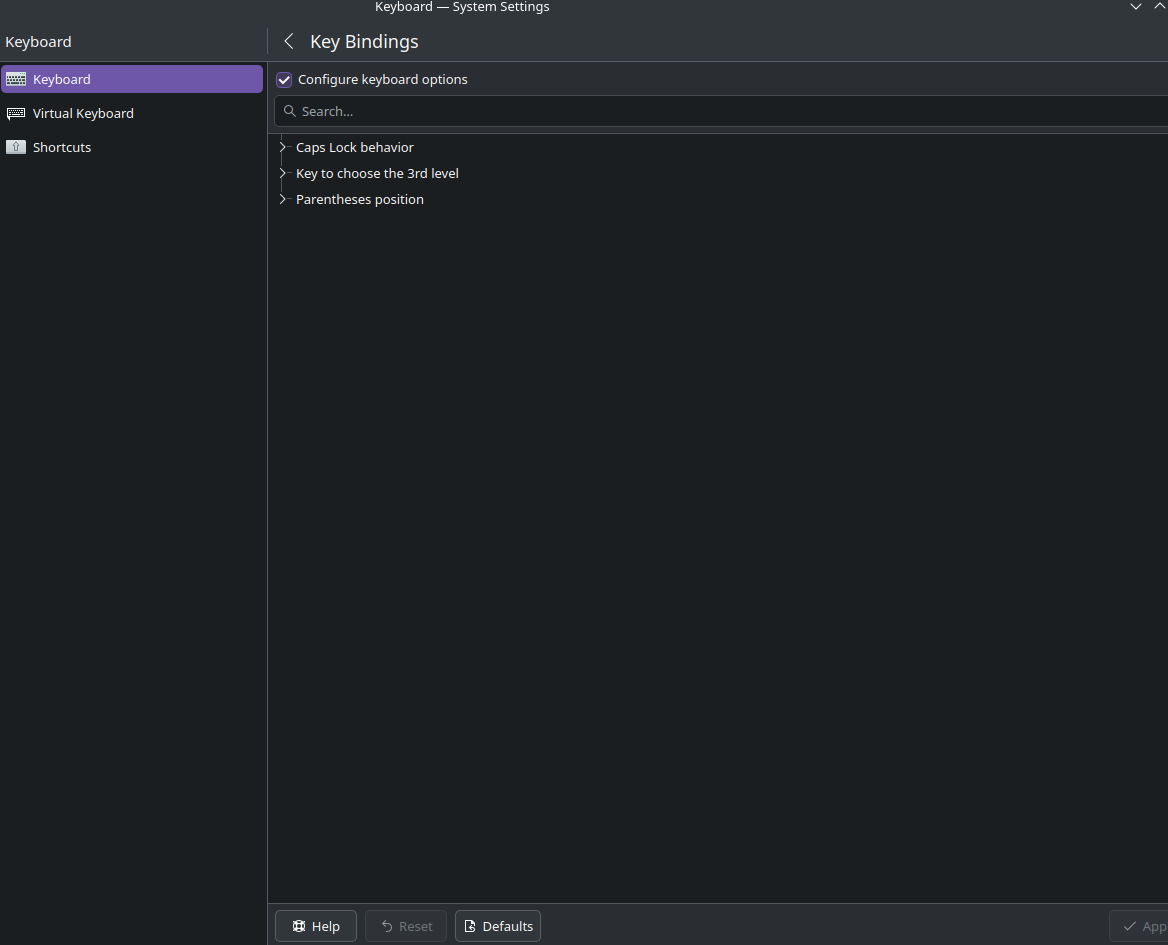The width and height of the screenshot is (1168, 945).
Task: Minimize the System Settings window
Action: [x=1136, y=6]
